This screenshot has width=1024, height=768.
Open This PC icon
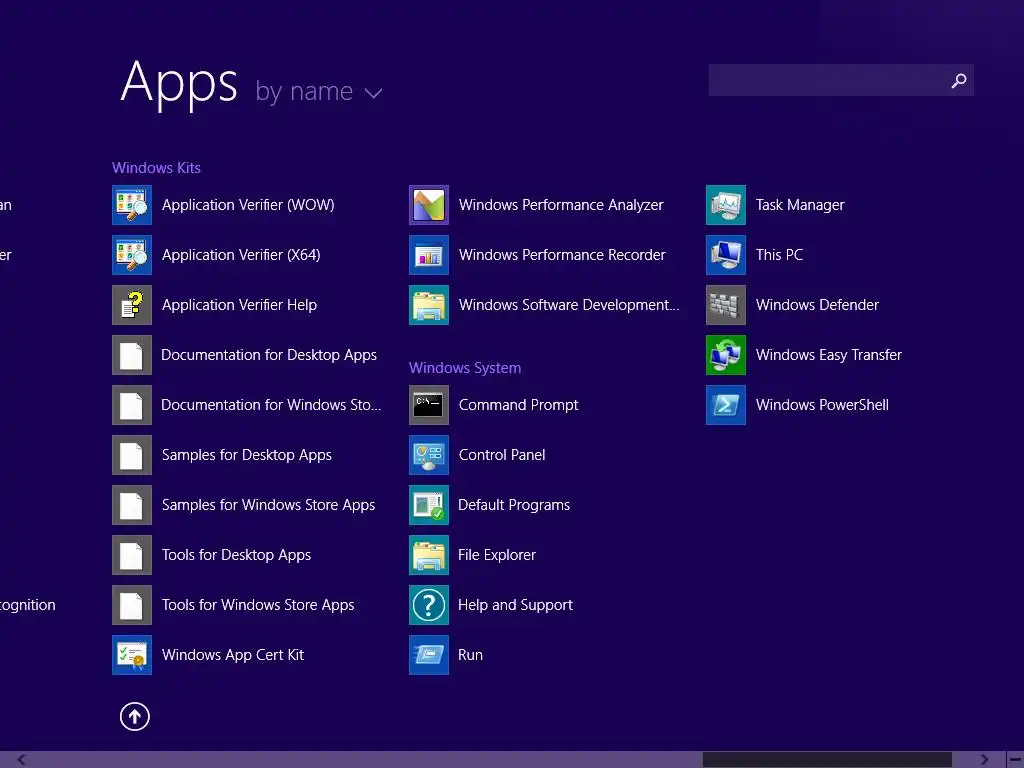726,255
